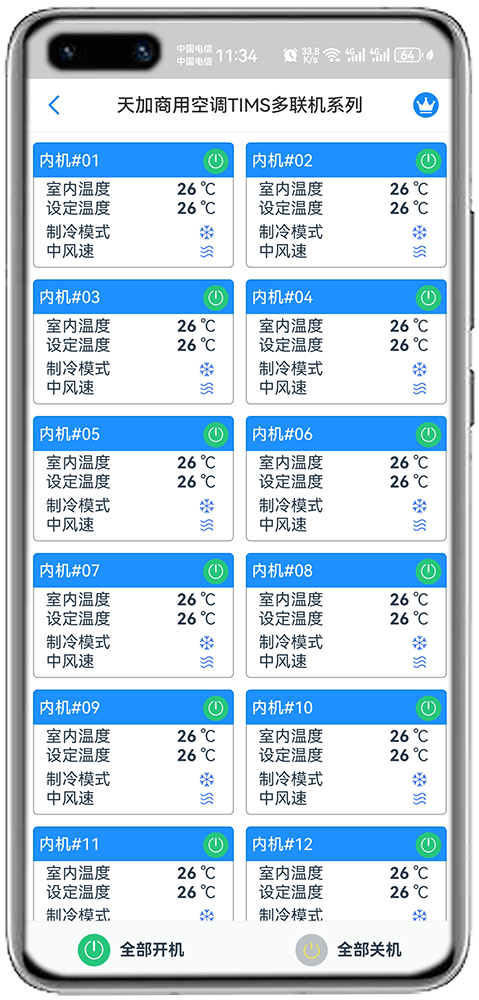Tap fan speed wave icon in unit #08
479x1000 pixels.
[419, 662]
